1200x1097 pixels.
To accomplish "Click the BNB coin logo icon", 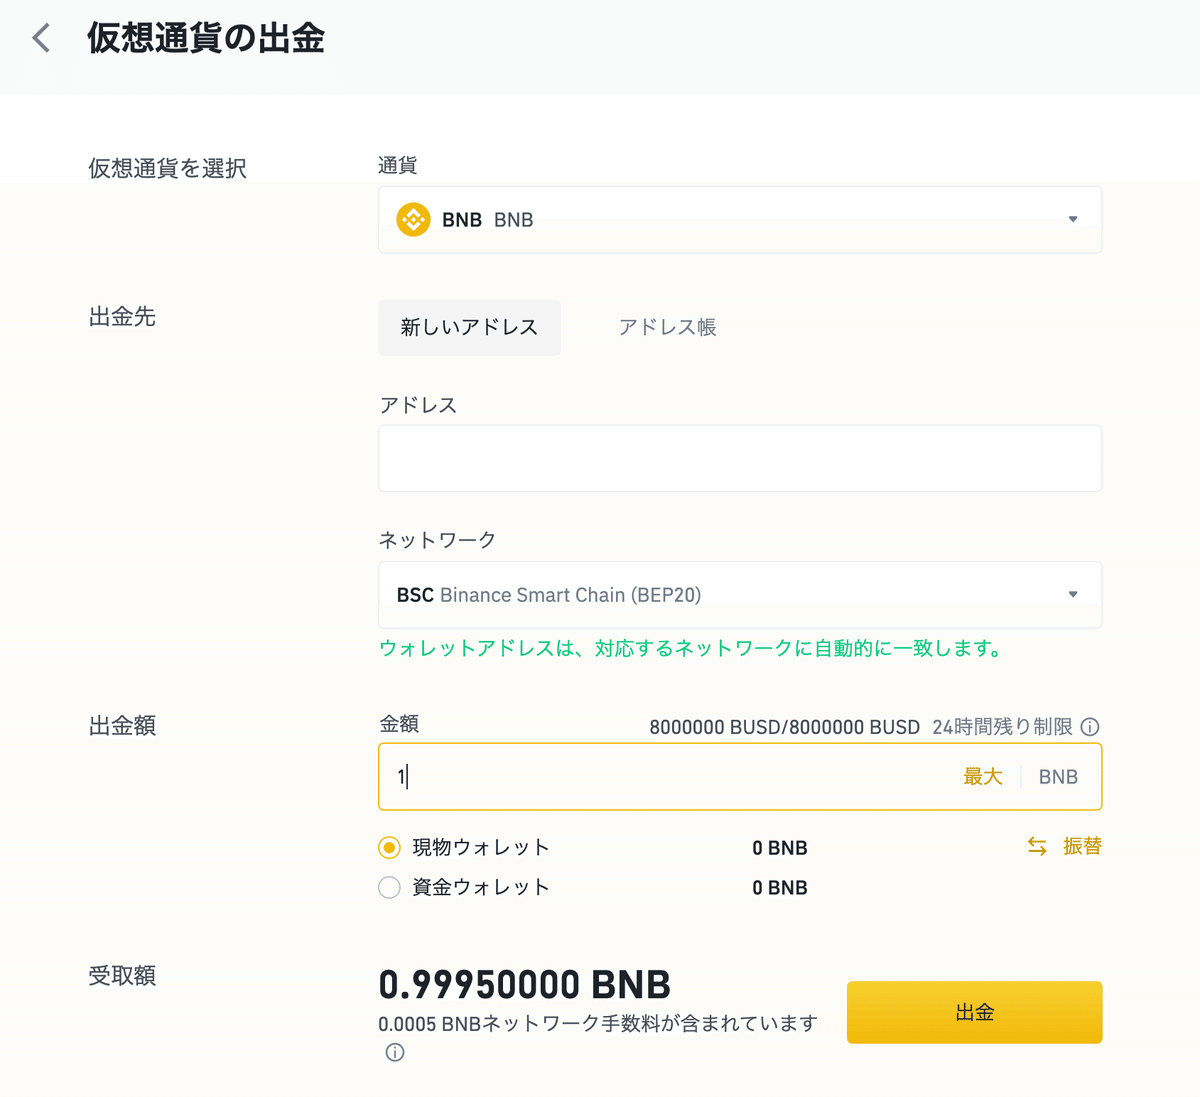I will (x=413, y=219).
